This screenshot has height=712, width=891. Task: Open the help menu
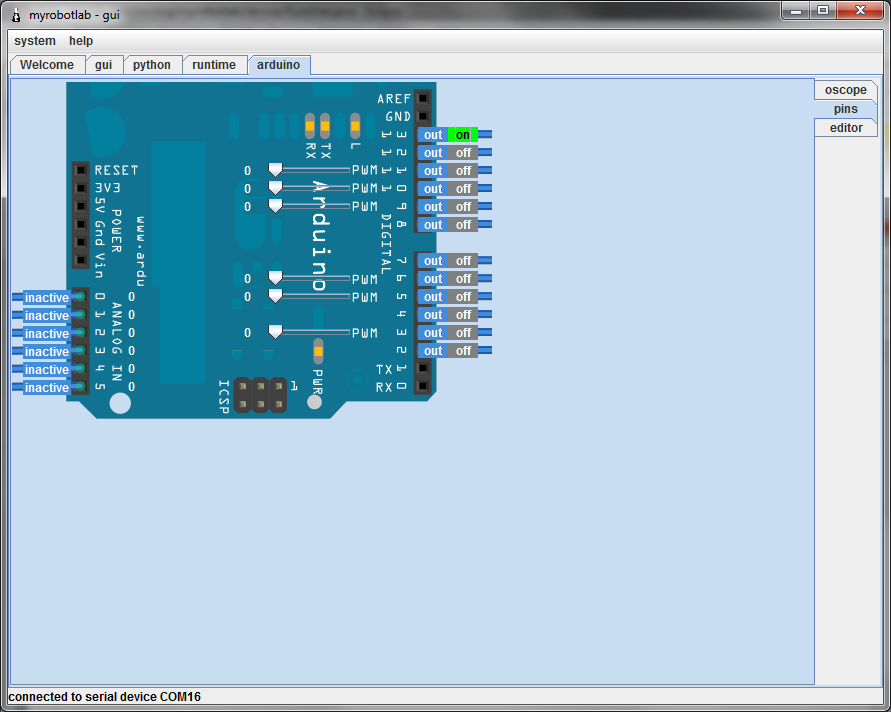tap(81, 41)
